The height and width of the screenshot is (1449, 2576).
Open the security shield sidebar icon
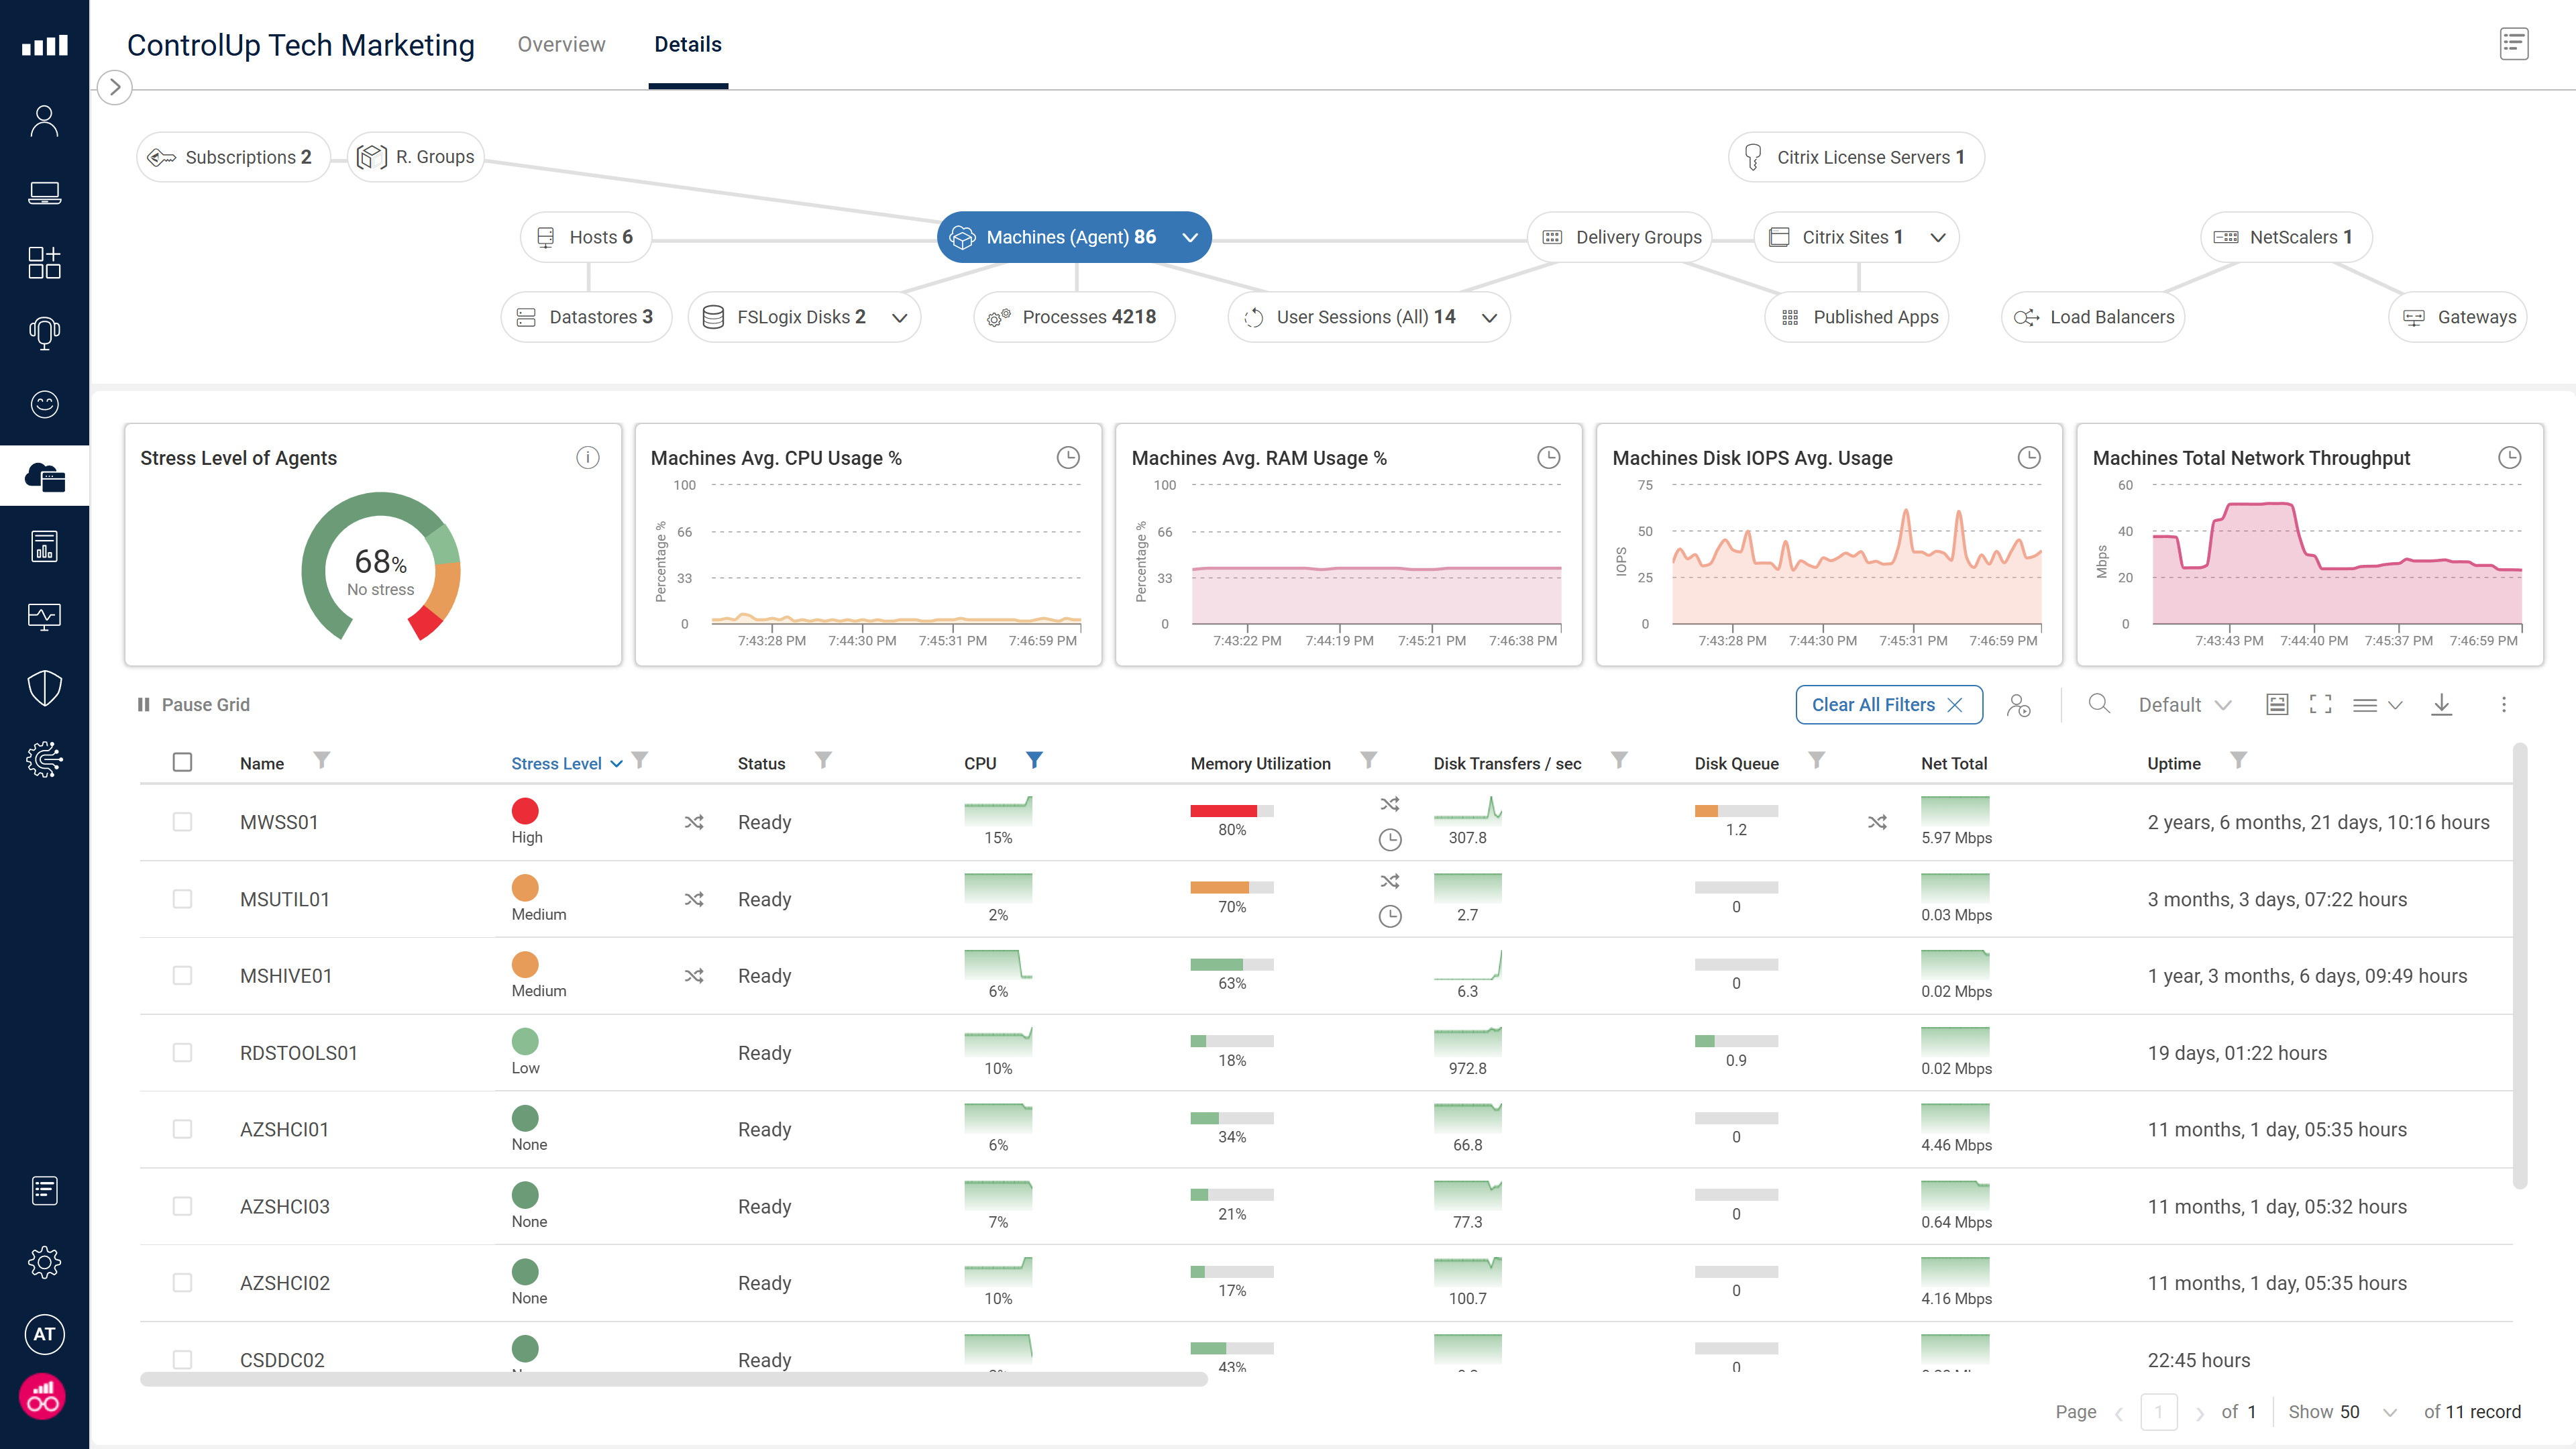44,688
